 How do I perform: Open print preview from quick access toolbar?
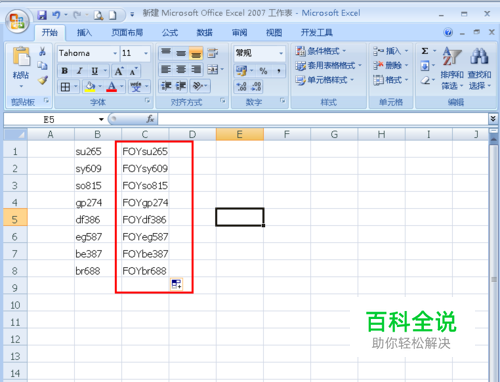pyautogui.click(x=99, y=15)
